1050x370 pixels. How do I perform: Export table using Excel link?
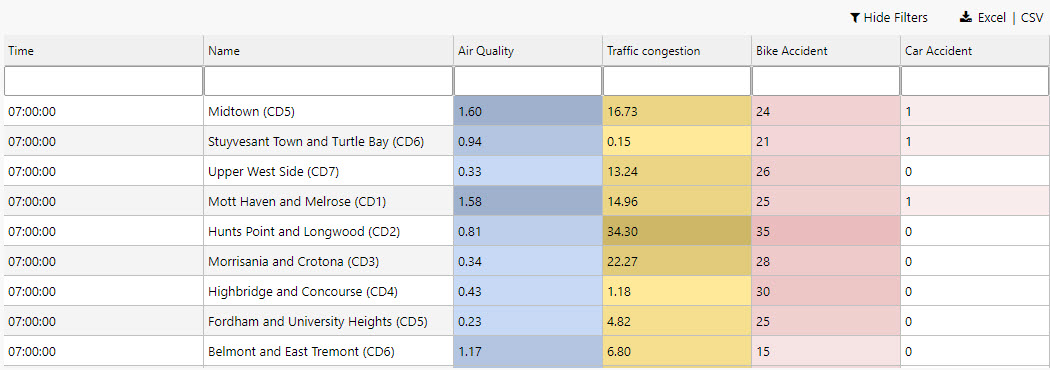point(992,18)
